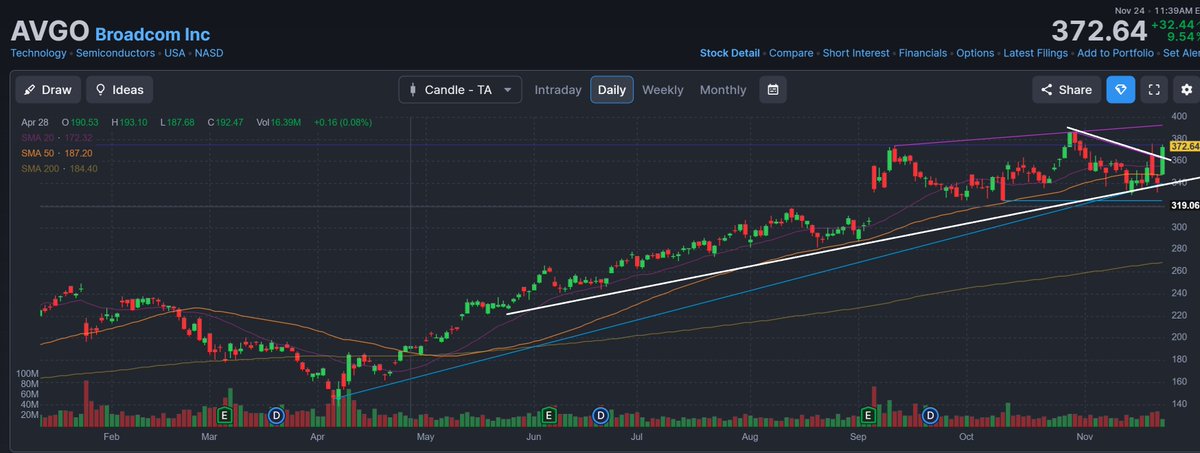1200x453 pixels.
Task: Toggle fullscreen chart mode icon
Action: (1154, 90)
